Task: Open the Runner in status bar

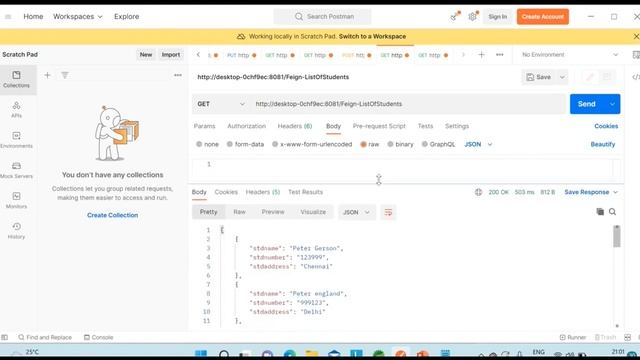Action: pyautogui.click(x=573, y=337)
